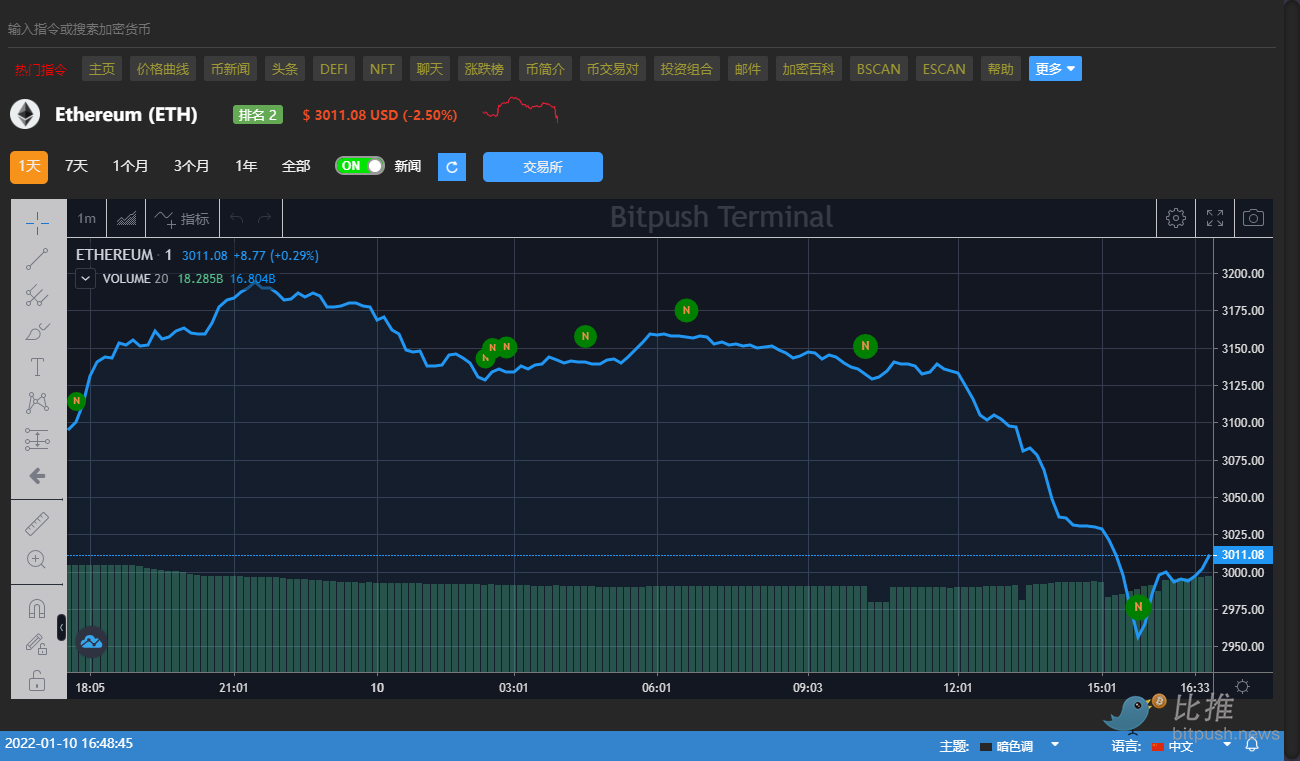
Task: Select the text annotation tool
Action: 37,367
